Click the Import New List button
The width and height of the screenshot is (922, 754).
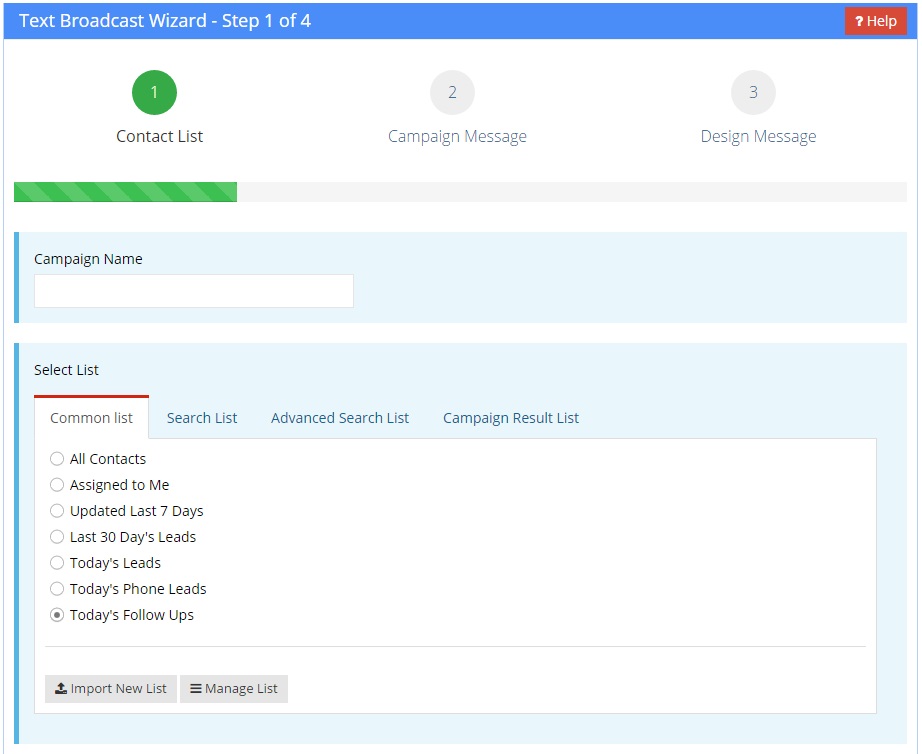tap(110, 688)
